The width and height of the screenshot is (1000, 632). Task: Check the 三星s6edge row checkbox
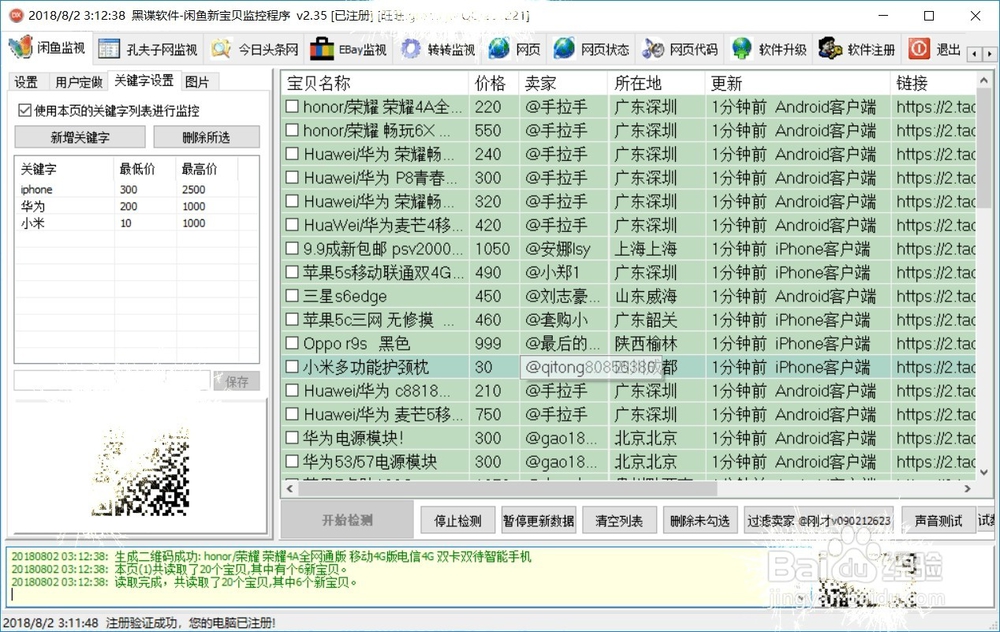point(292,296)
